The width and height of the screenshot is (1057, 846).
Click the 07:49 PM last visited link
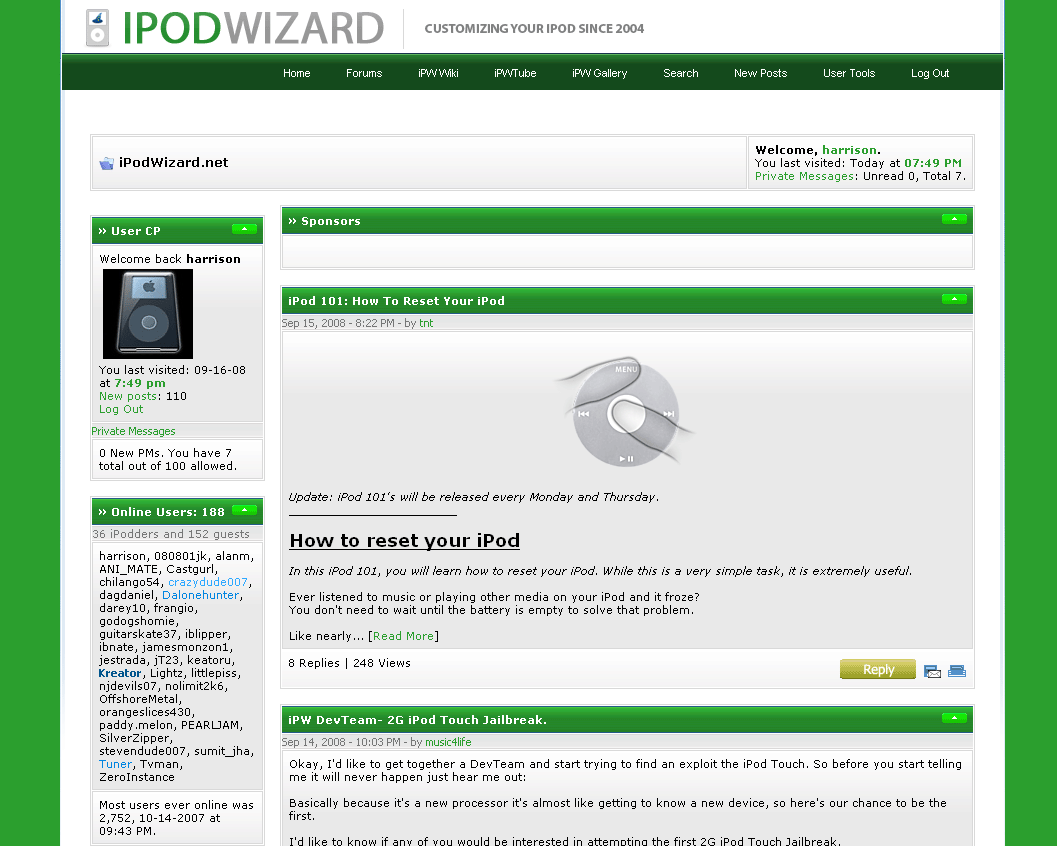(933, 163)
